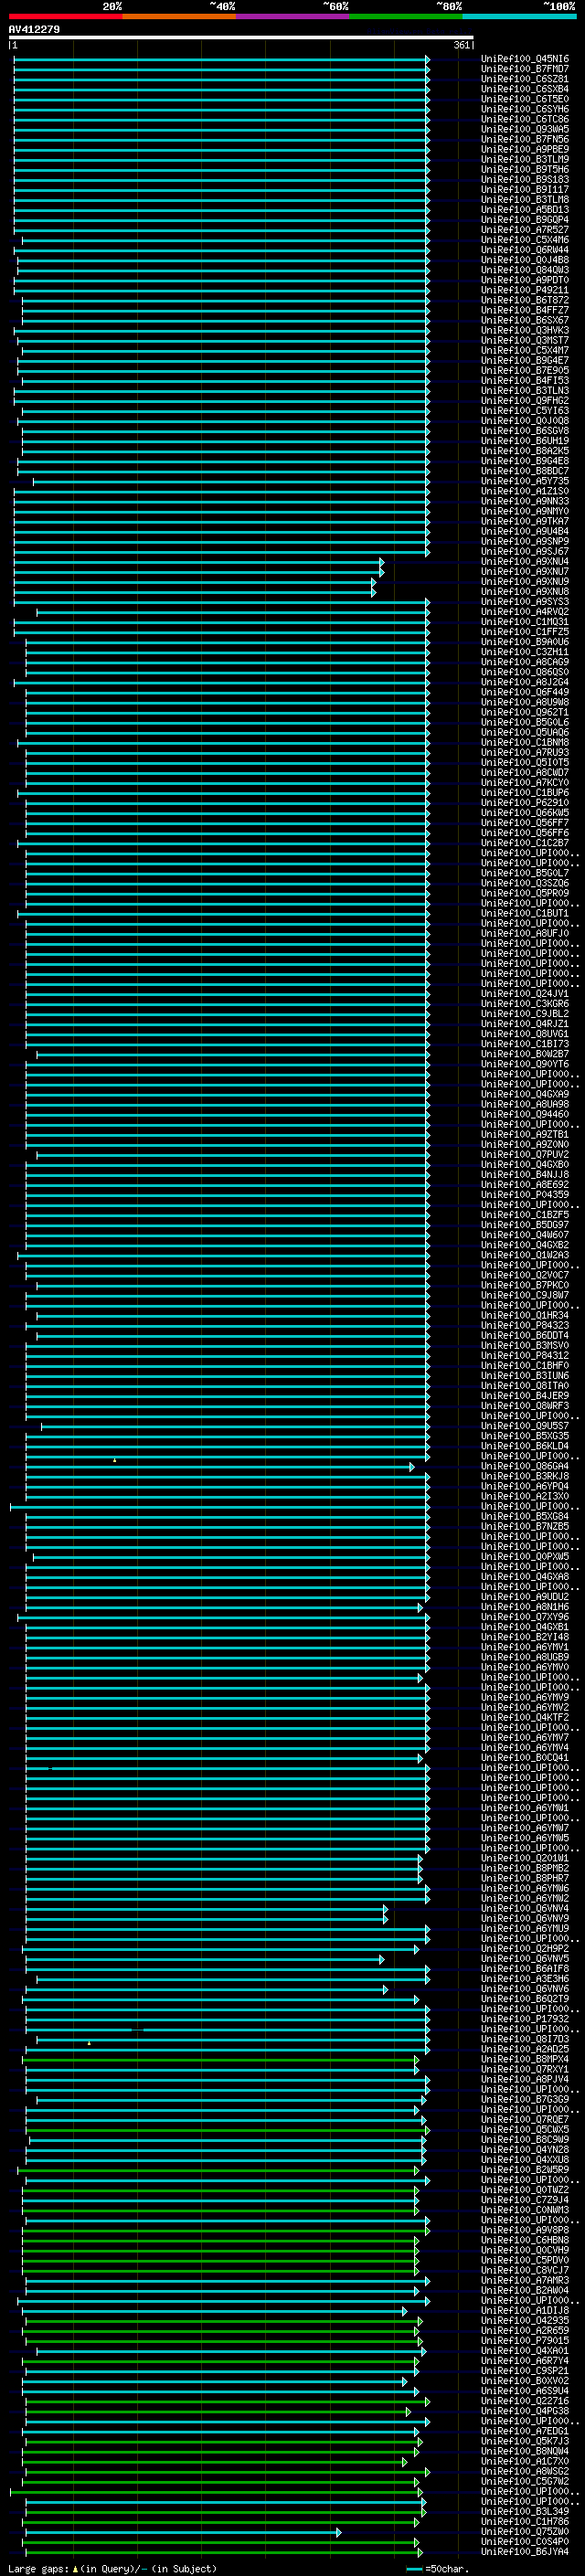585x2576 pixels.
Task: Open hit UniRef100_A4RVQ2
Action: pyautogui.click(x=525, y=611)
